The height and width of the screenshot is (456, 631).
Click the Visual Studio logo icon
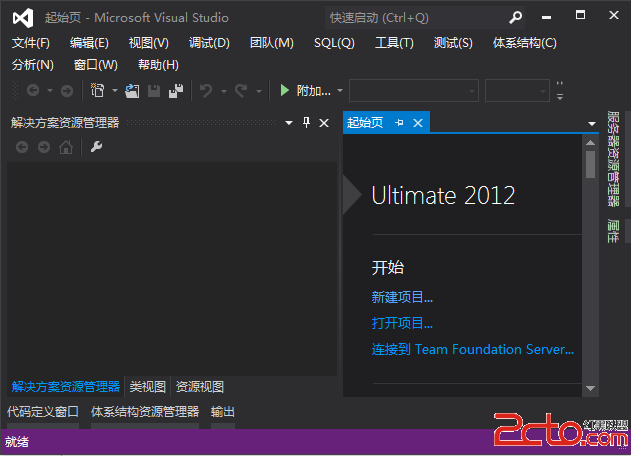pos(23,18)
